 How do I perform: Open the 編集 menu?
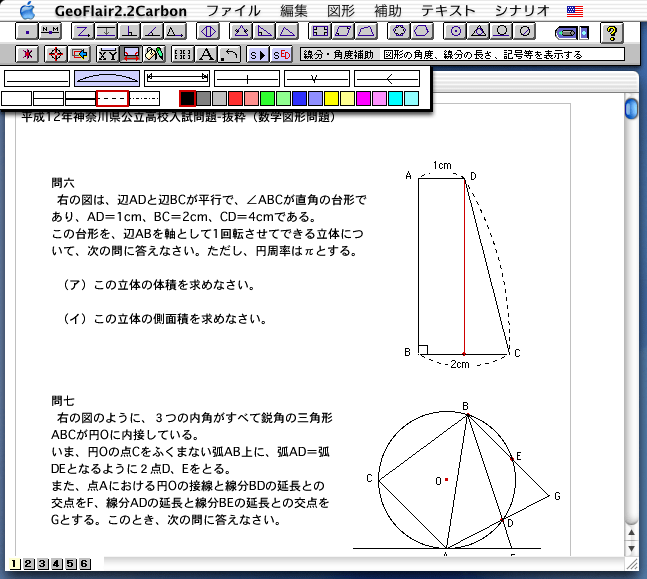tap(294, 11)
